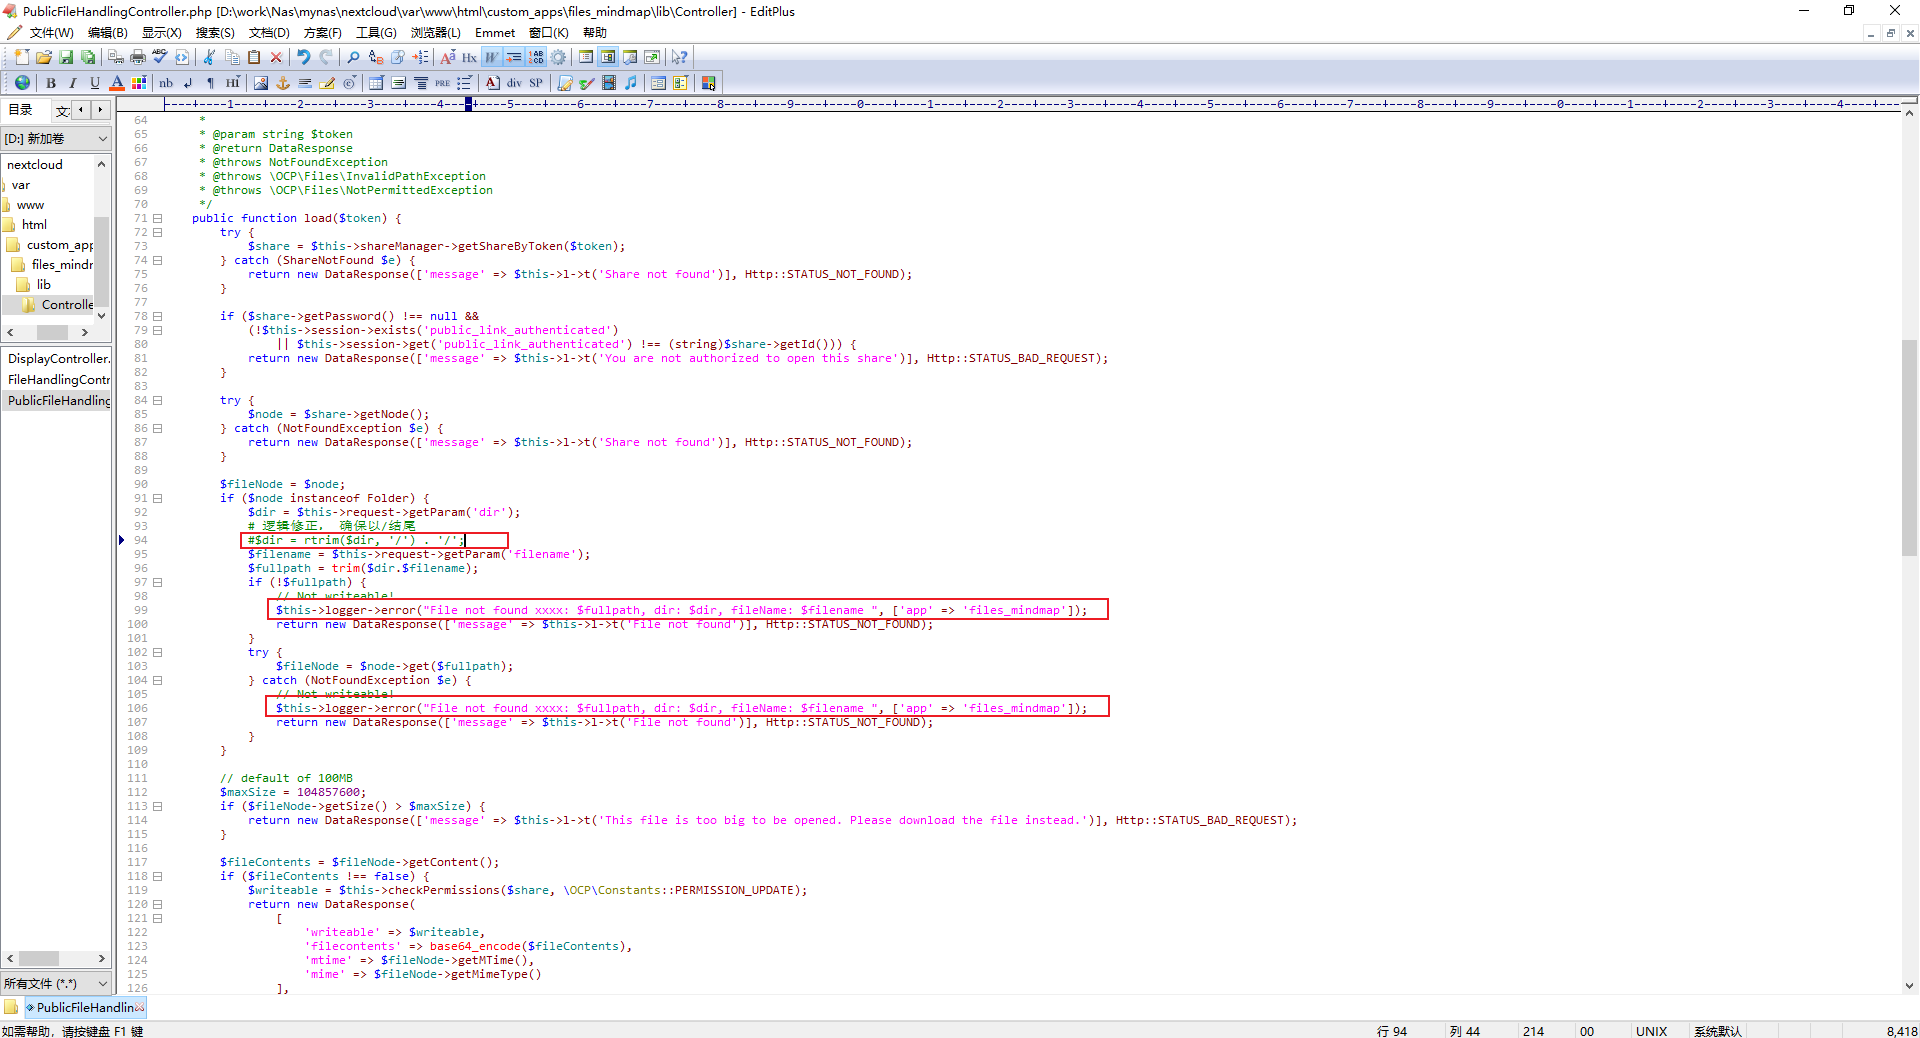Collapse the try block fold at line 102

click(157, 652)
